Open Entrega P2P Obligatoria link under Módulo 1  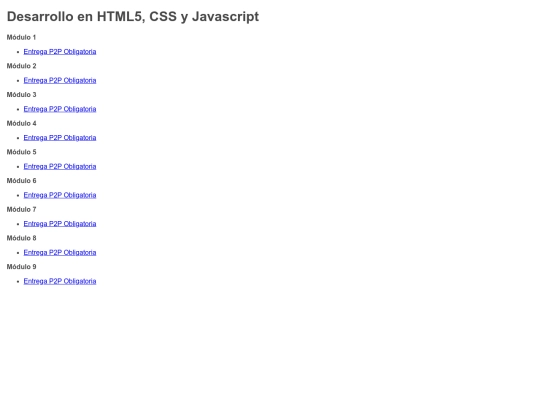60,52
